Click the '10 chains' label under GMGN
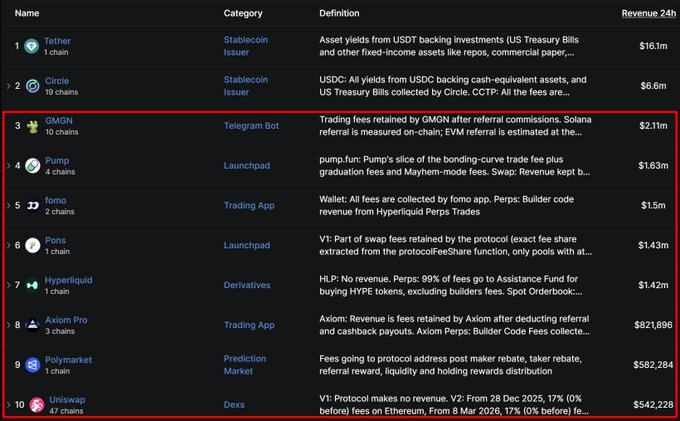 coord(62,132)
